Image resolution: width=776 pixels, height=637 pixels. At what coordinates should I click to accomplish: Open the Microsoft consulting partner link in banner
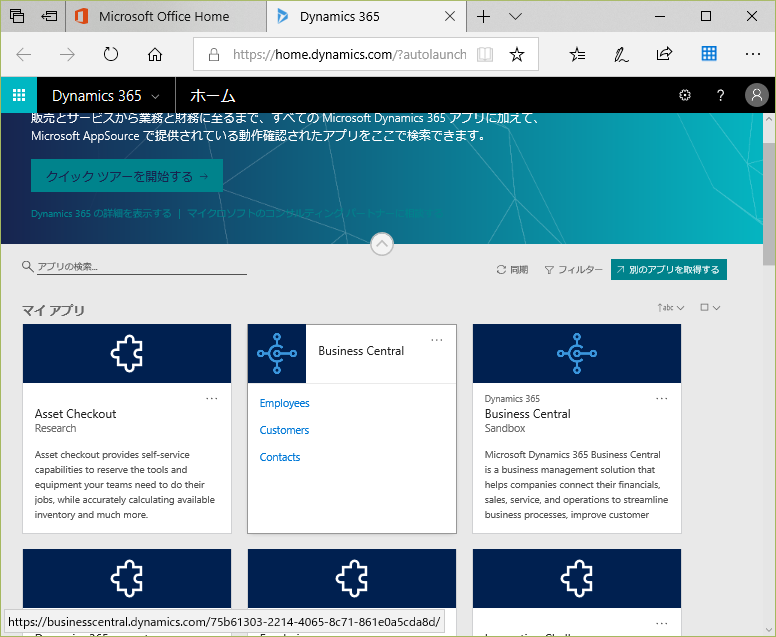[x=315, y=214]
